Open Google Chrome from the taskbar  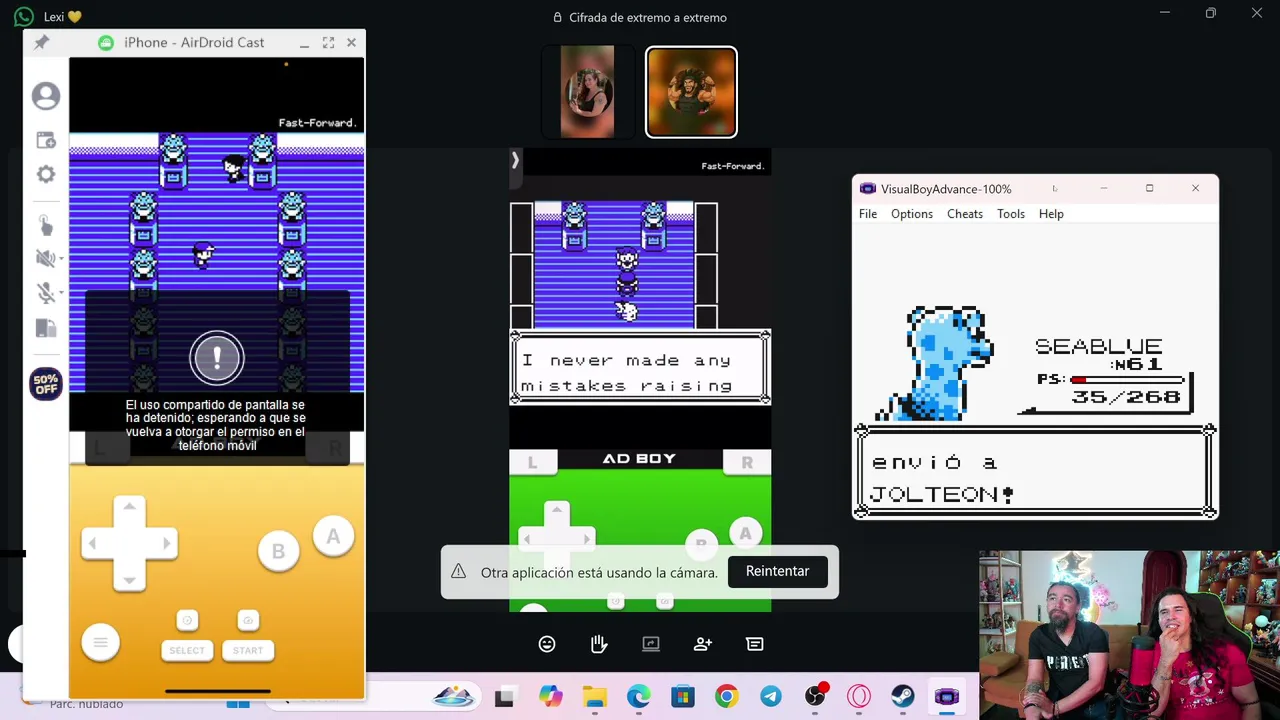point(726,697)
